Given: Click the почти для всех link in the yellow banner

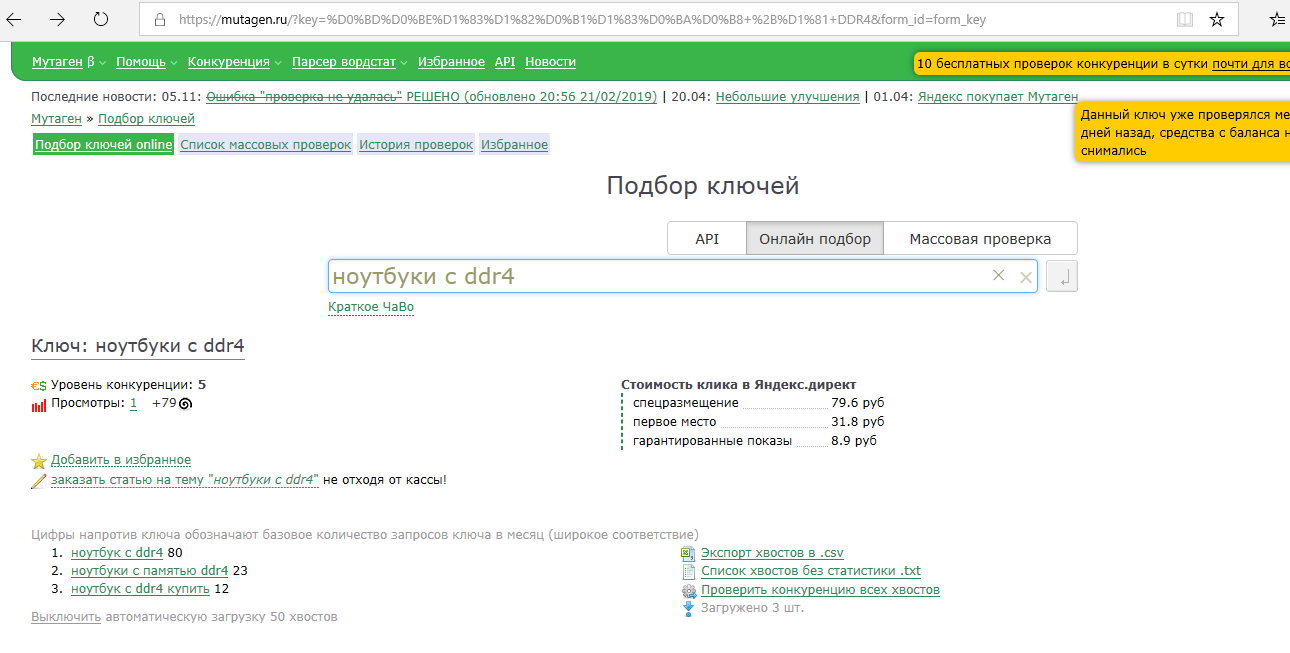Looking at the screenshot, I should [x=1250, y=64].
